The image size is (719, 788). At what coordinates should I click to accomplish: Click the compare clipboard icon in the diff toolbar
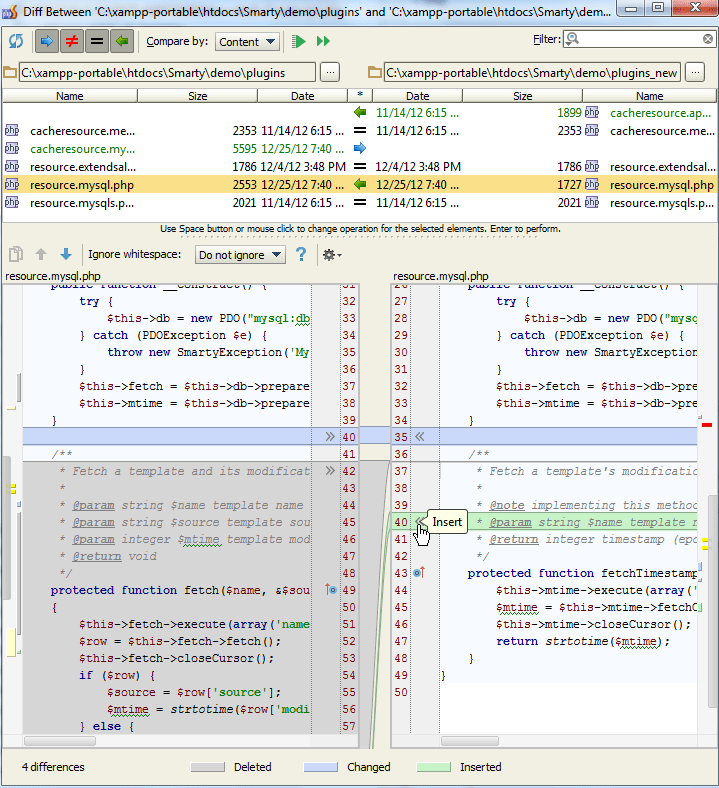pos(16,254)
